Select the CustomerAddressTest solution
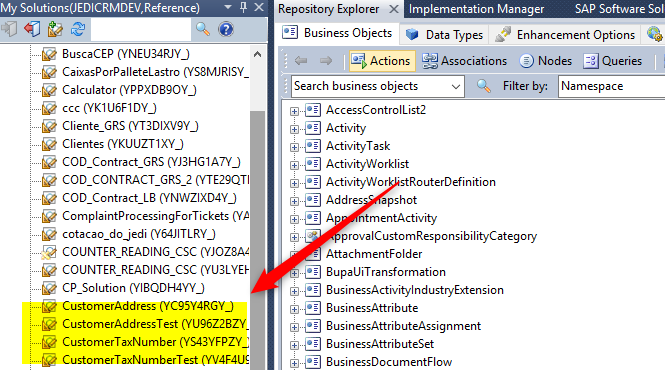This screenshot has width=665, height=370. 155,324
